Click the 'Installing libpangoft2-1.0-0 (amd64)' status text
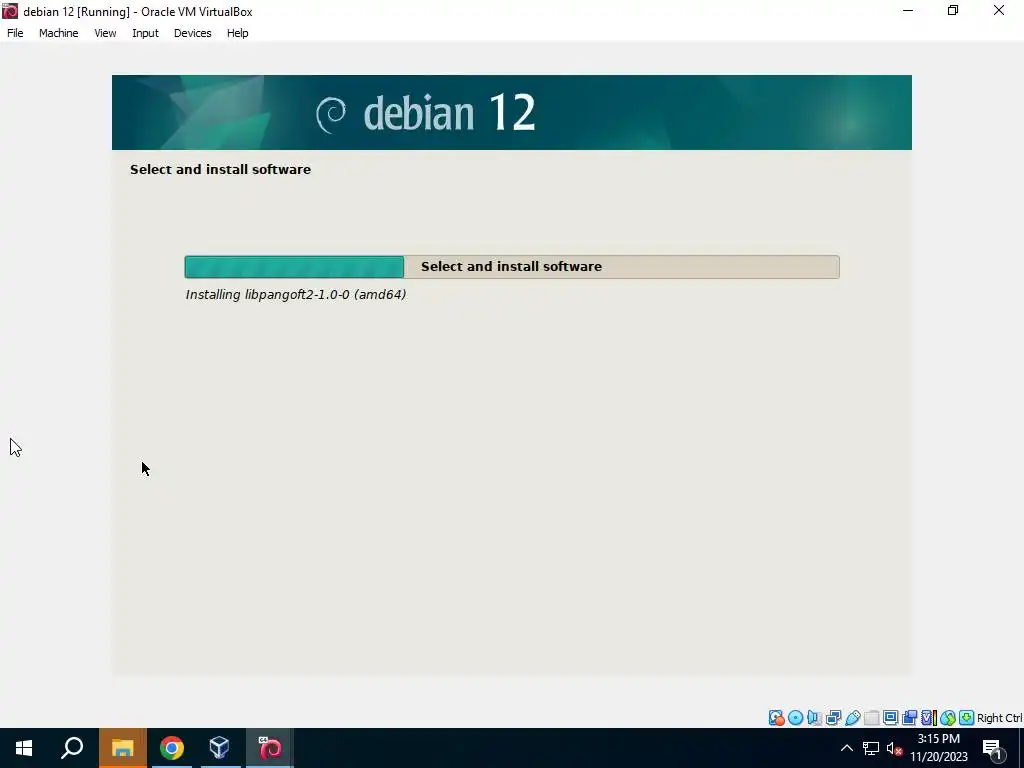The width and height of the screenshot is (1024, 768). 296,295
